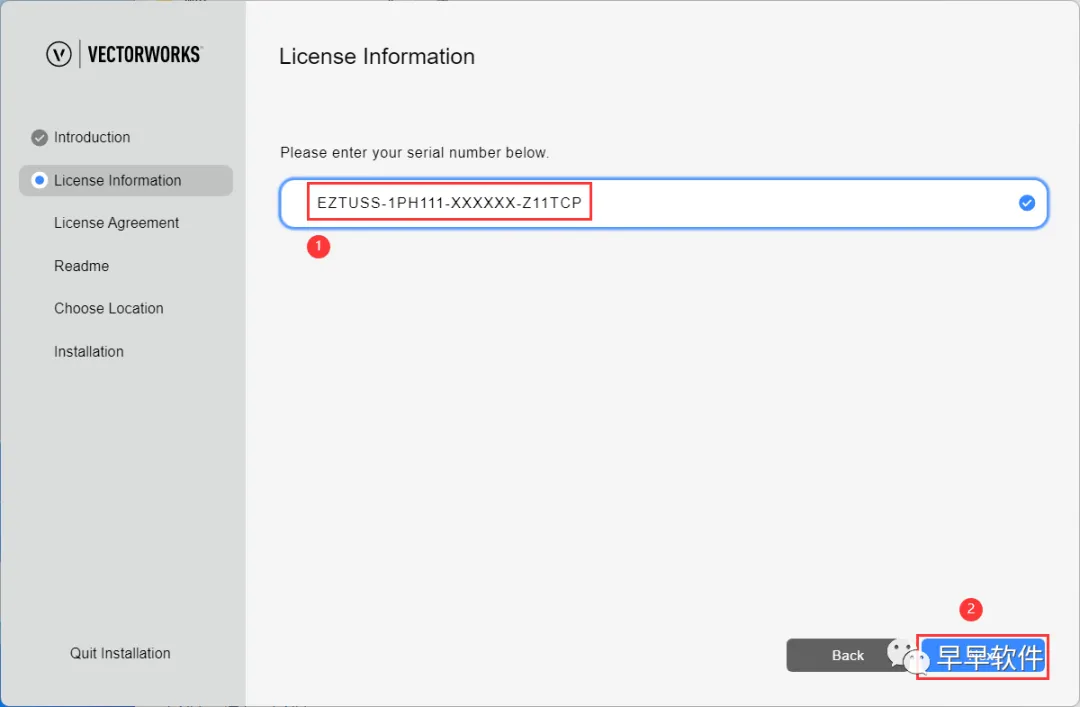The height and width of the screenshot is (707, 1080).
Task: Go Back to previous page
Action: pos(847,655)
